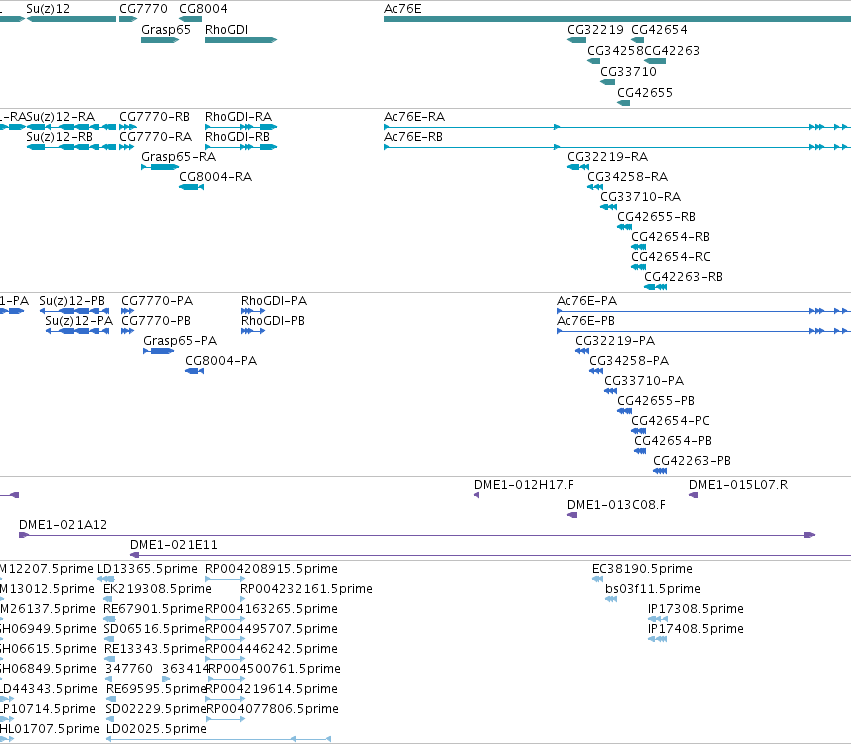
Task: Select the CG8004-RA transcript label
Action: (x=215, y=177)
